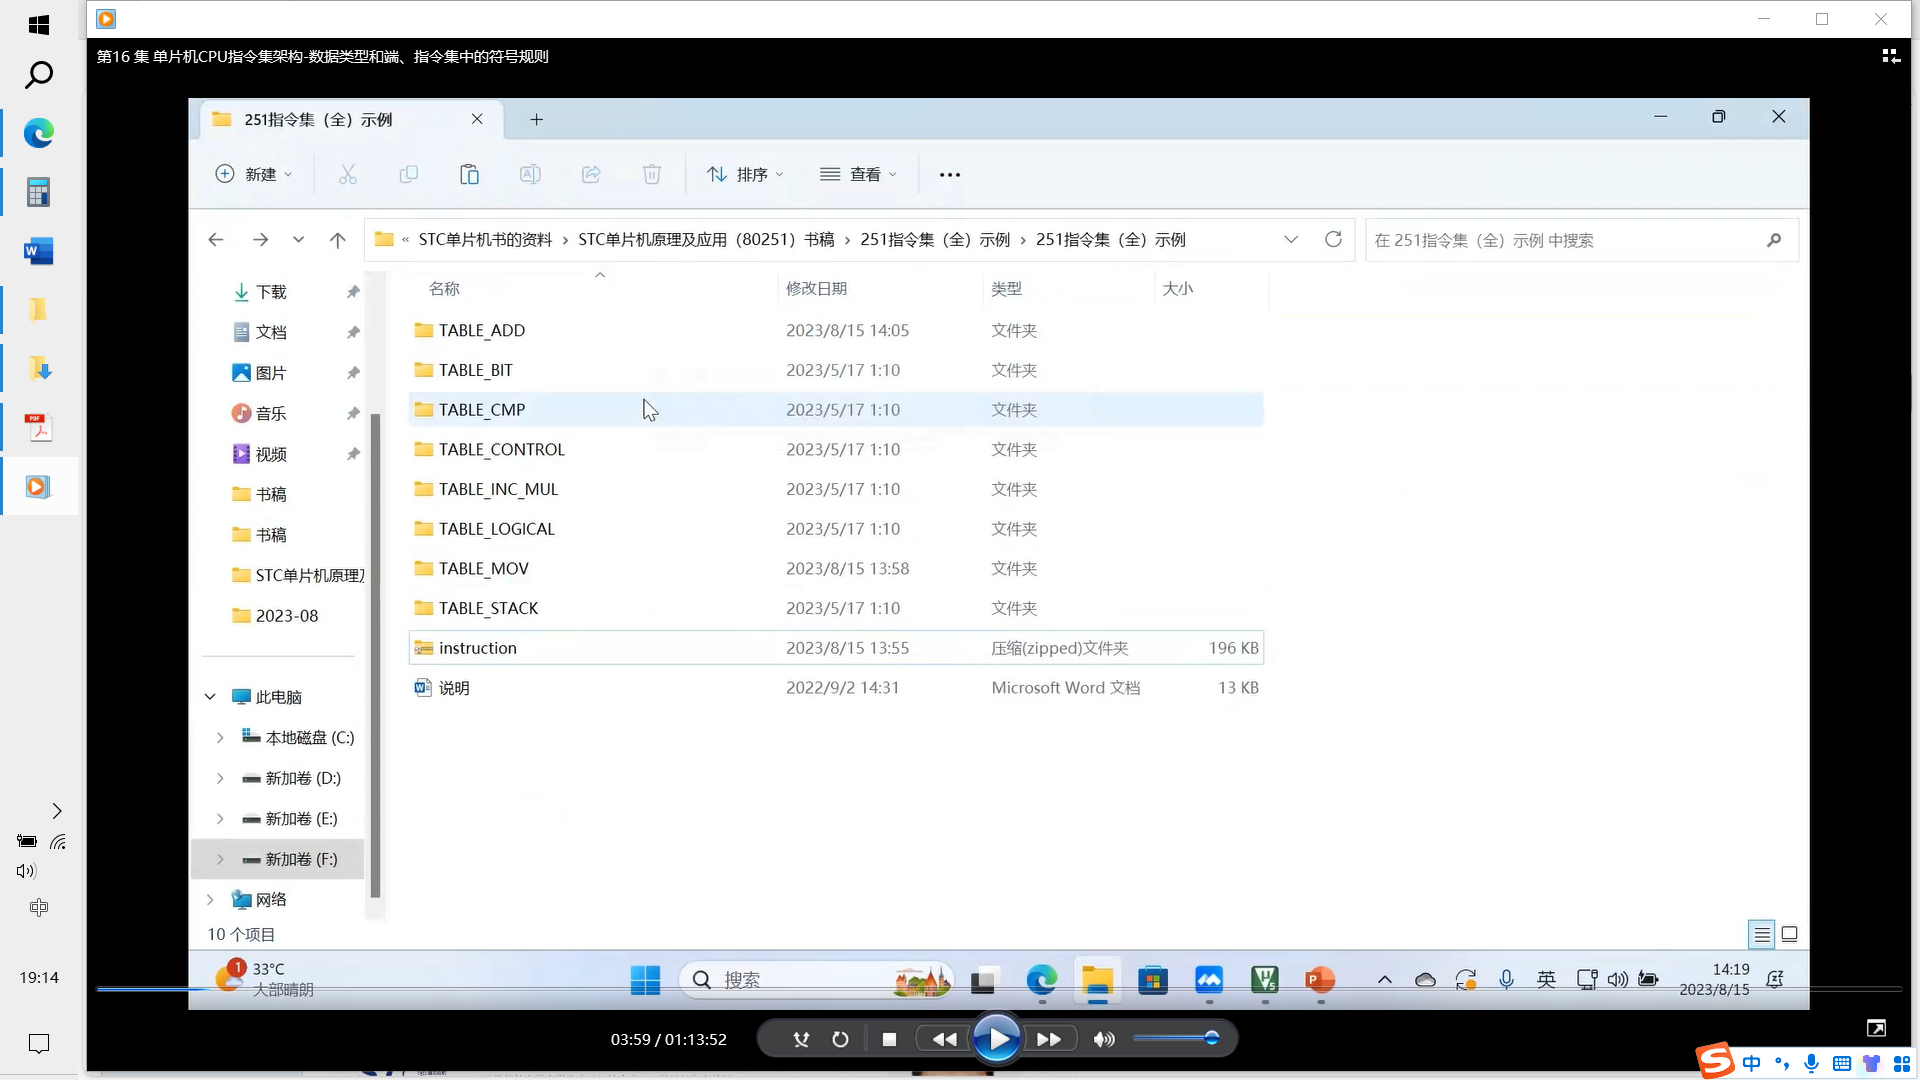Go up one folder level
This screenshot has height=1080, width=1920.
(338, 240)
